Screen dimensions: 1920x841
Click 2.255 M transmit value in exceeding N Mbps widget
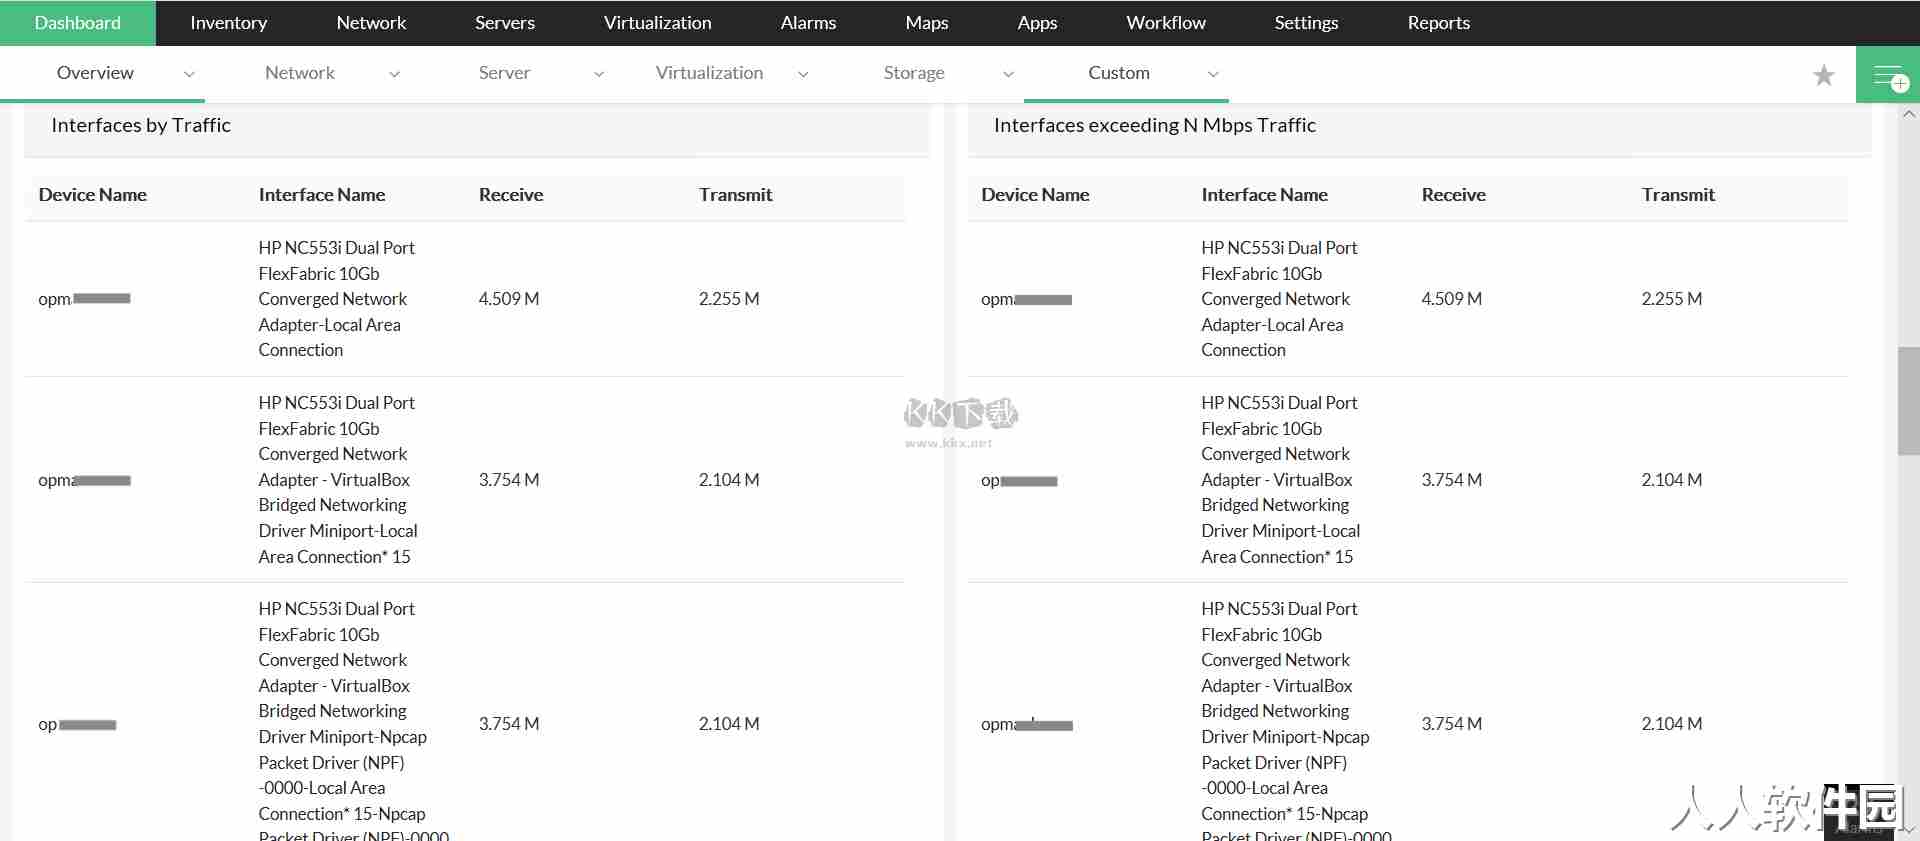[x=1672, y=299]
